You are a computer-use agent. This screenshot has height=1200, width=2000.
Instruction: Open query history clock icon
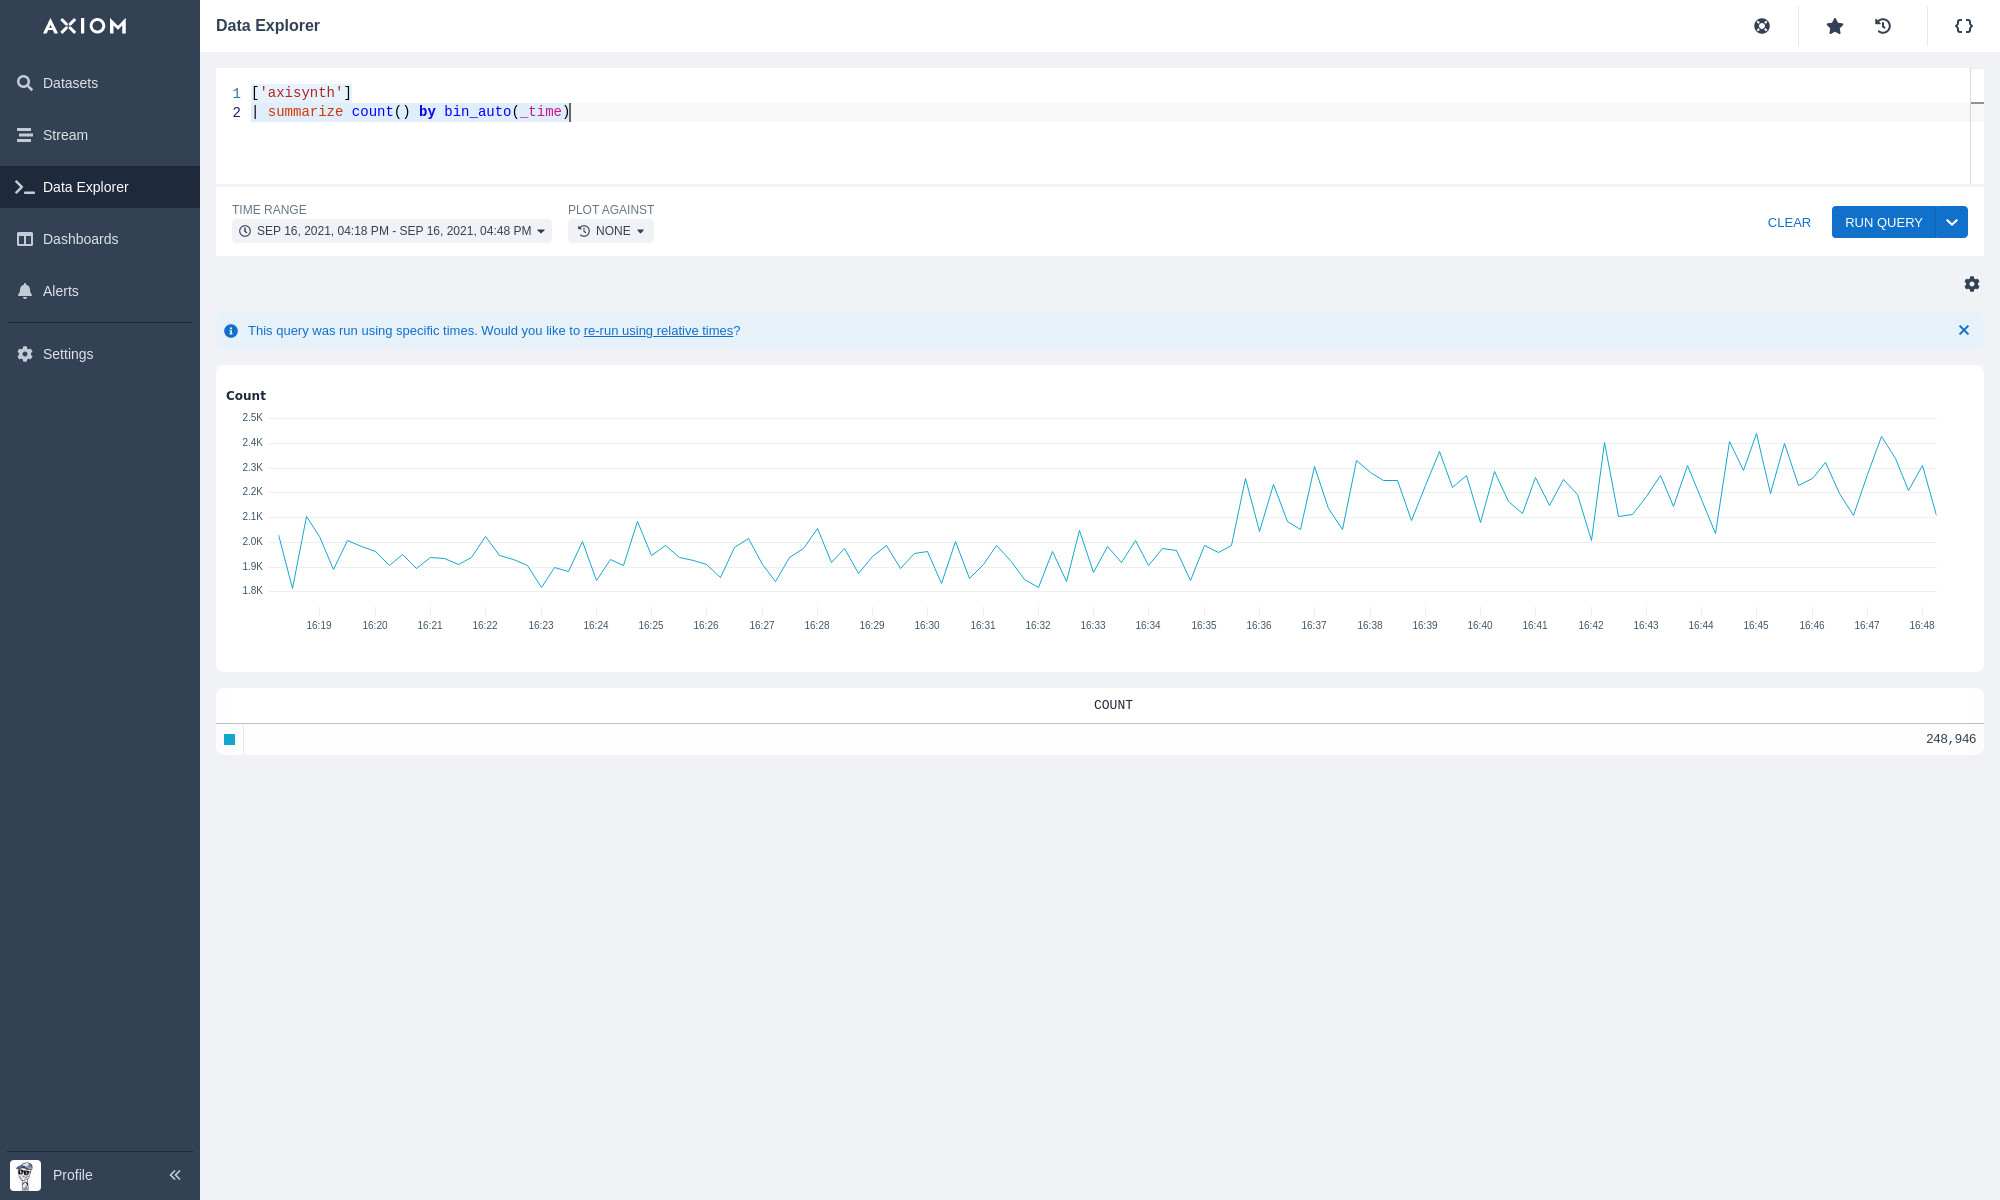pos(1883,26)
